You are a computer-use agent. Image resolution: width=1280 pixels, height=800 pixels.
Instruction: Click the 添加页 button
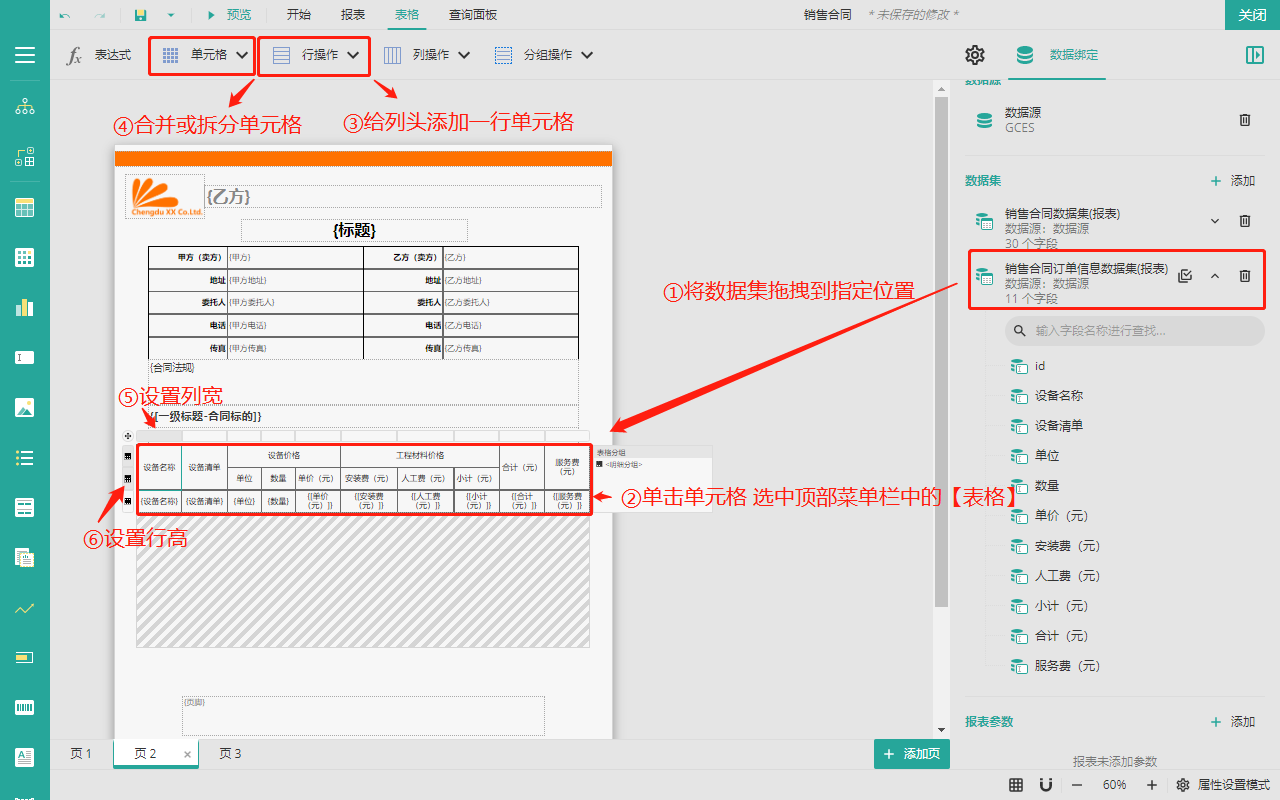(x=911, y=755)
